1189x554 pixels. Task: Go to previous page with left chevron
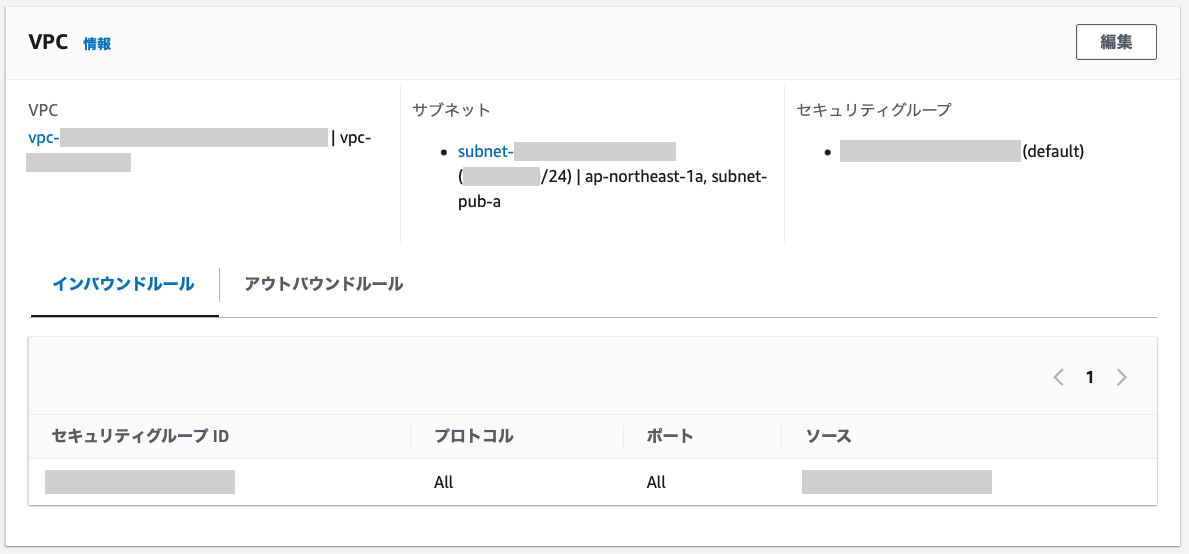point(1058,377)
